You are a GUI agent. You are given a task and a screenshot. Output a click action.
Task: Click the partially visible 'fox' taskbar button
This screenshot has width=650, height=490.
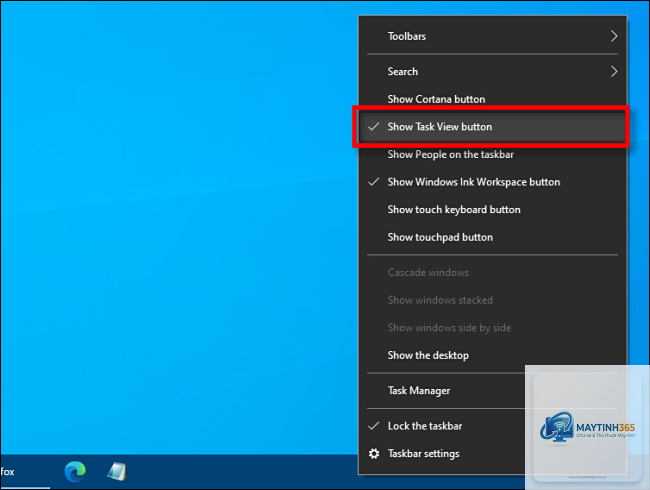[25, 471]
